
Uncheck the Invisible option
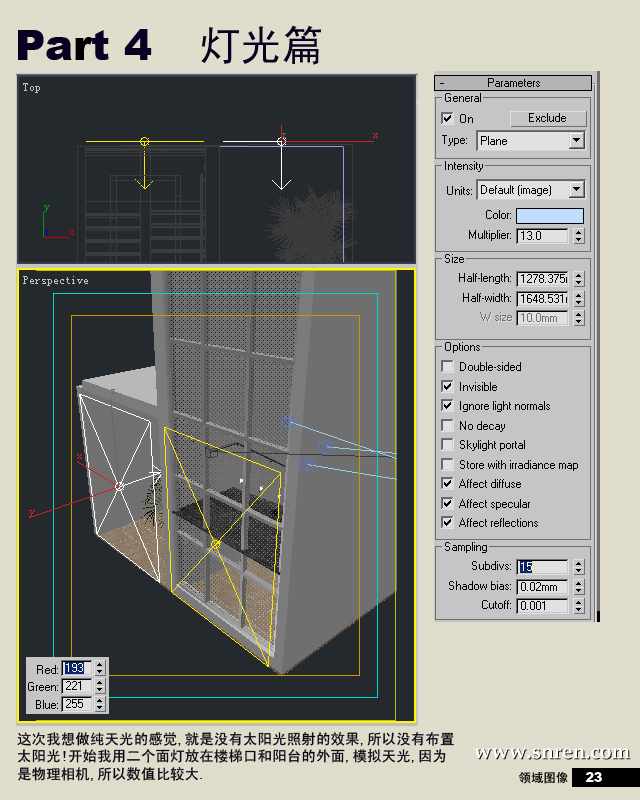click(x=448, y=387)
